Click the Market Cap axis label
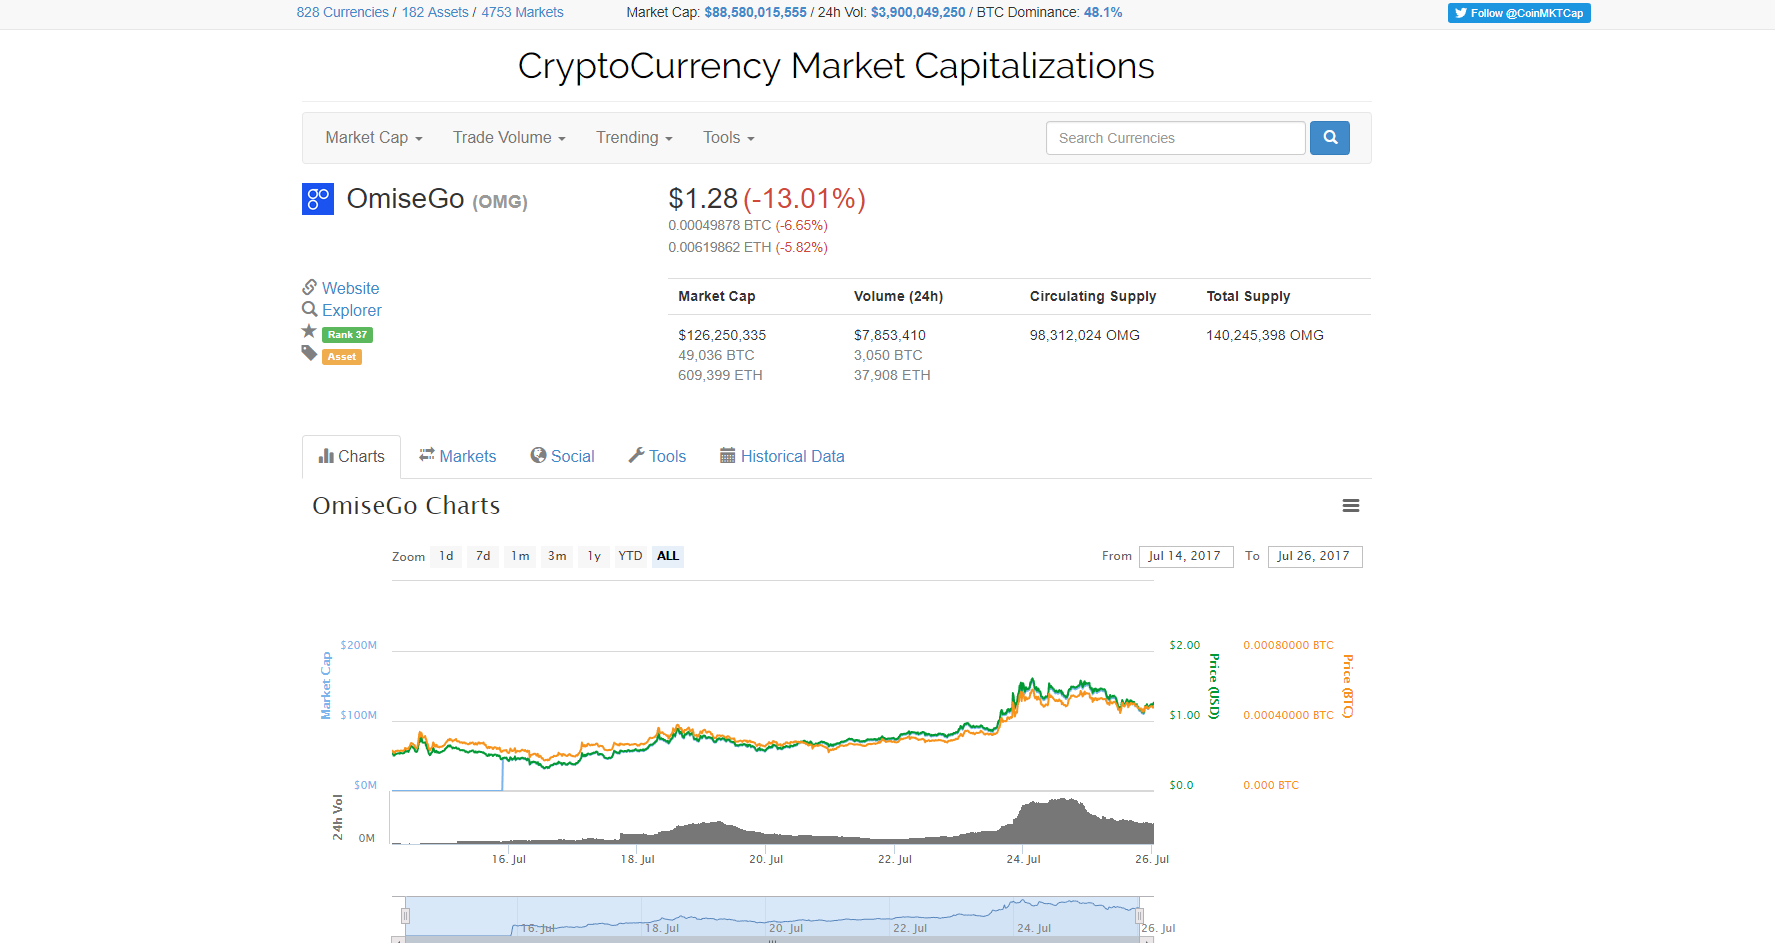The image size is (1775, 943). [x=325, y=686]
